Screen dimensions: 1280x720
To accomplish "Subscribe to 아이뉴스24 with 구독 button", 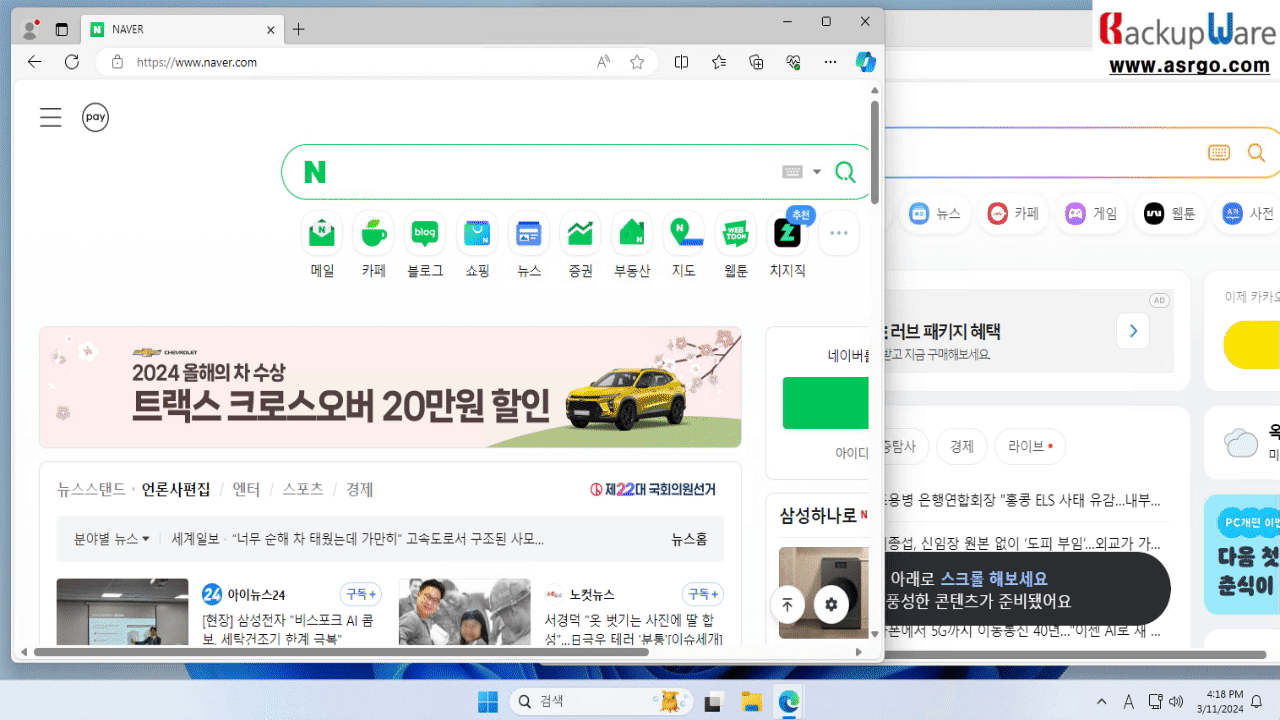I will tap(361, 594).
